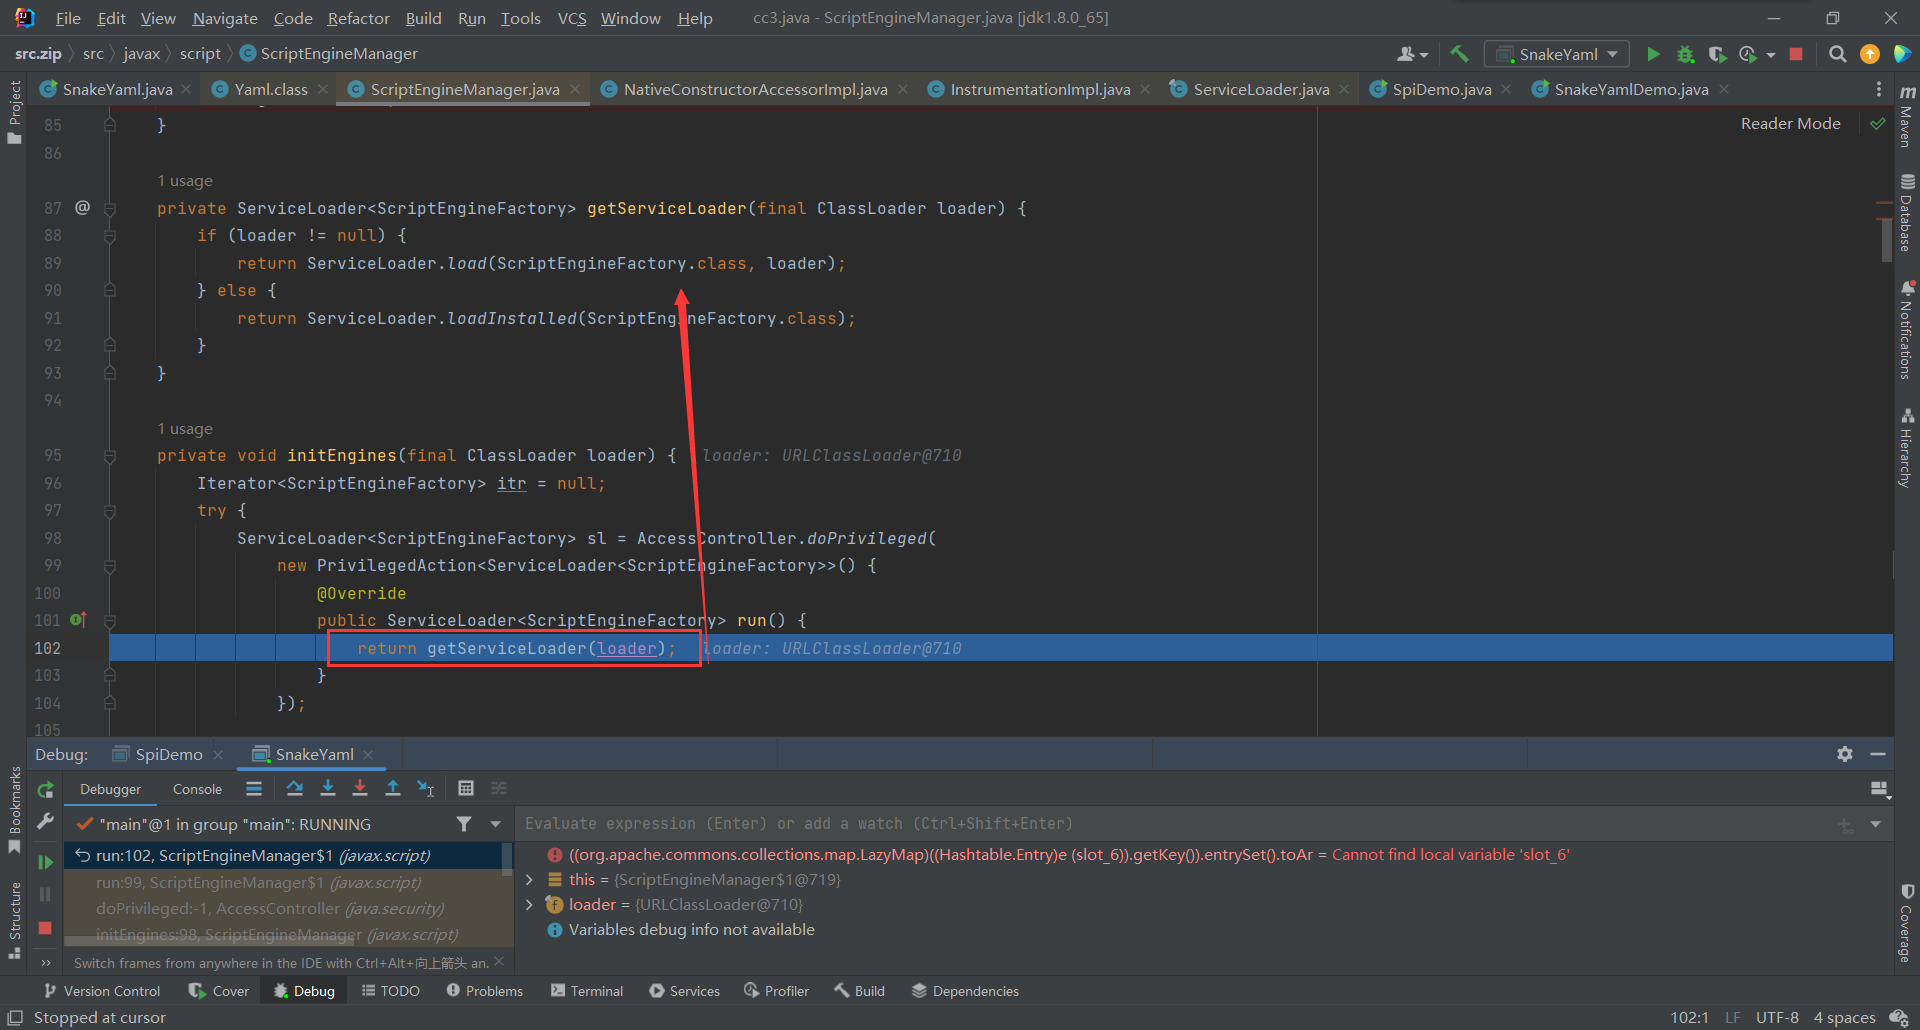Open debug panel gear settings

point(1845,754)
